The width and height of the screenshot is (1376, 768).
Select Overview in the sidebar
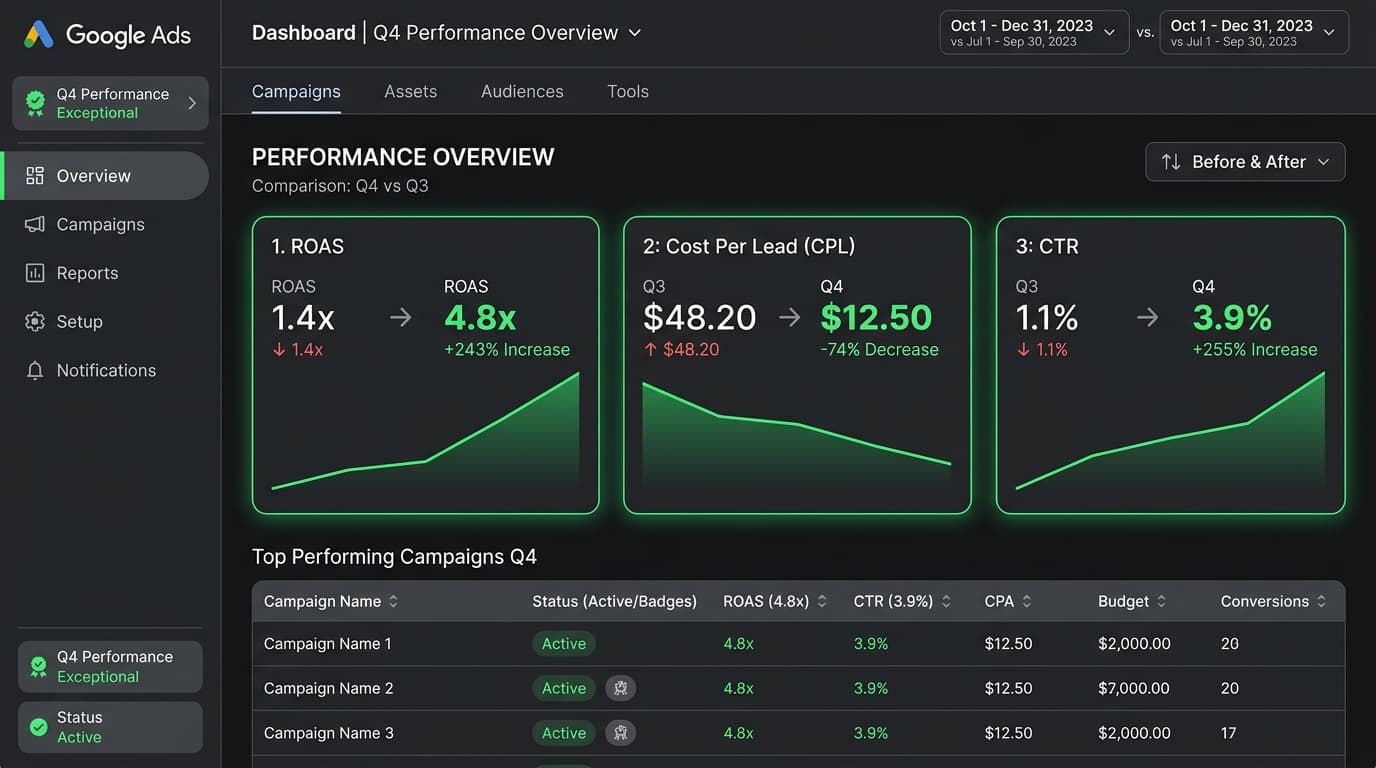tap(106, 176)
